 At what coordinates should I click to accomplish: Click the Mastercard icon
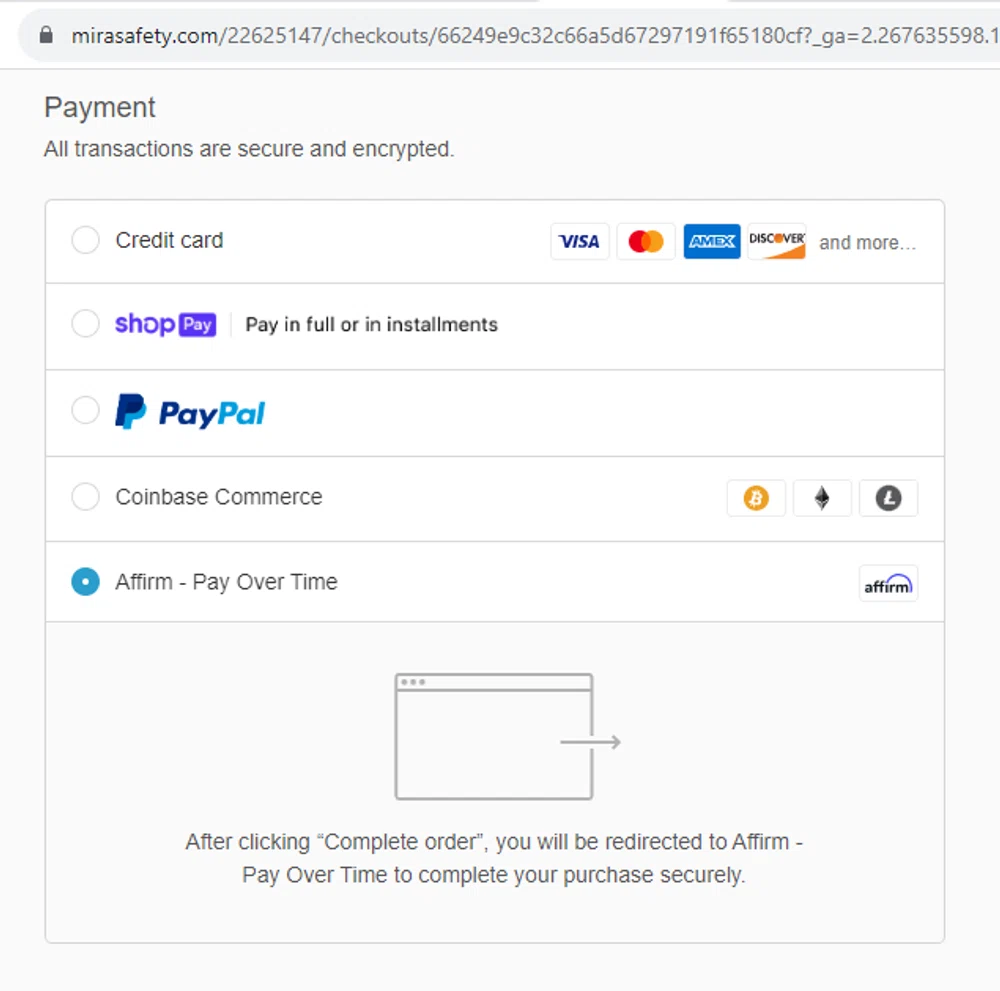pos(645,241)
